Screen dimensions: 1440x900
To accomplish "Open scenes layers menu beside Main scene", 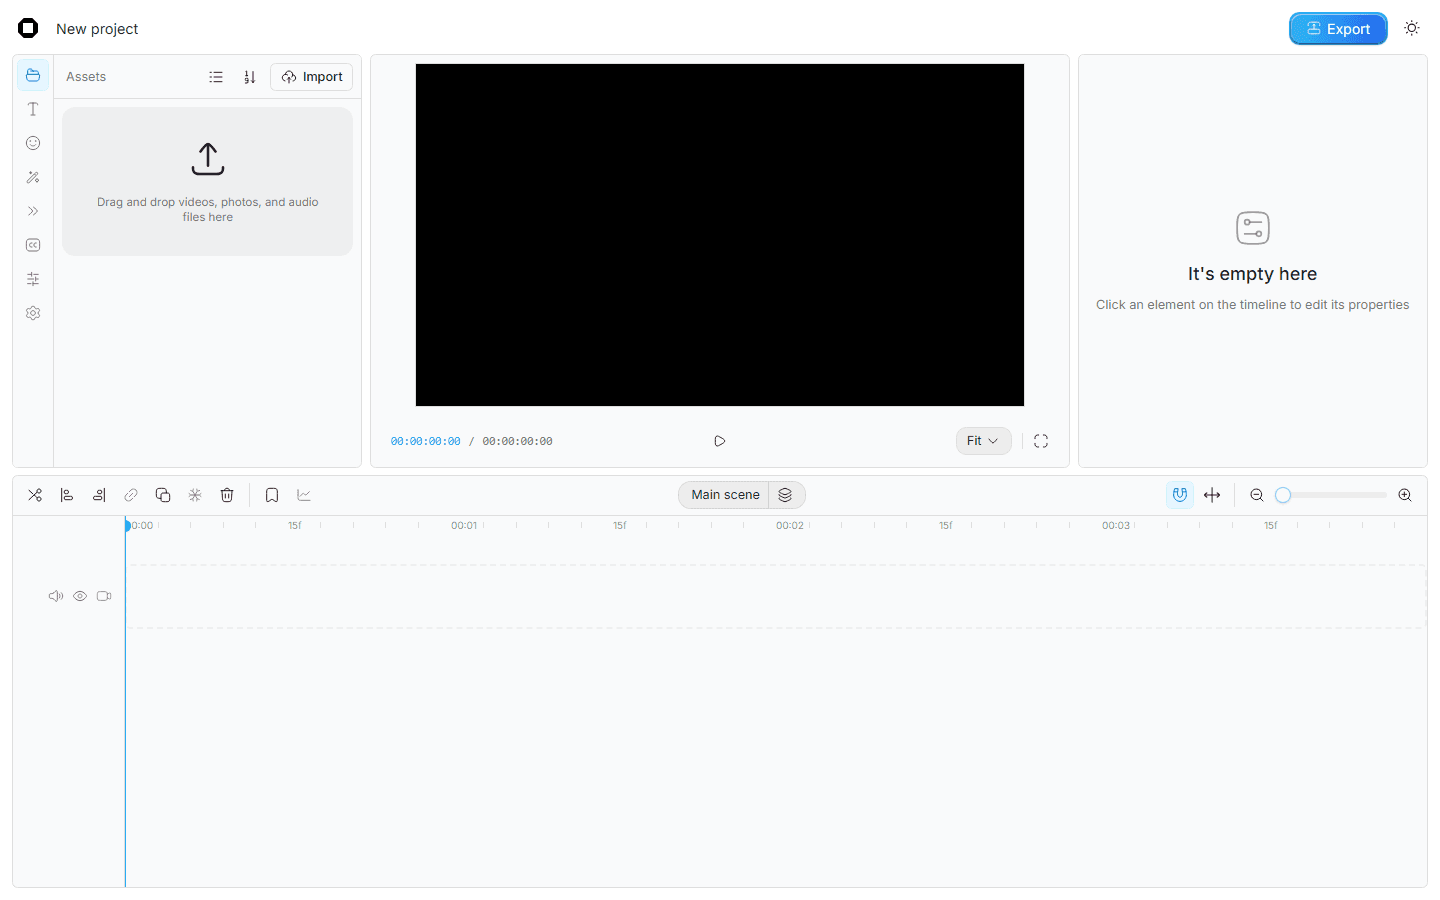I will coord(786,495).
